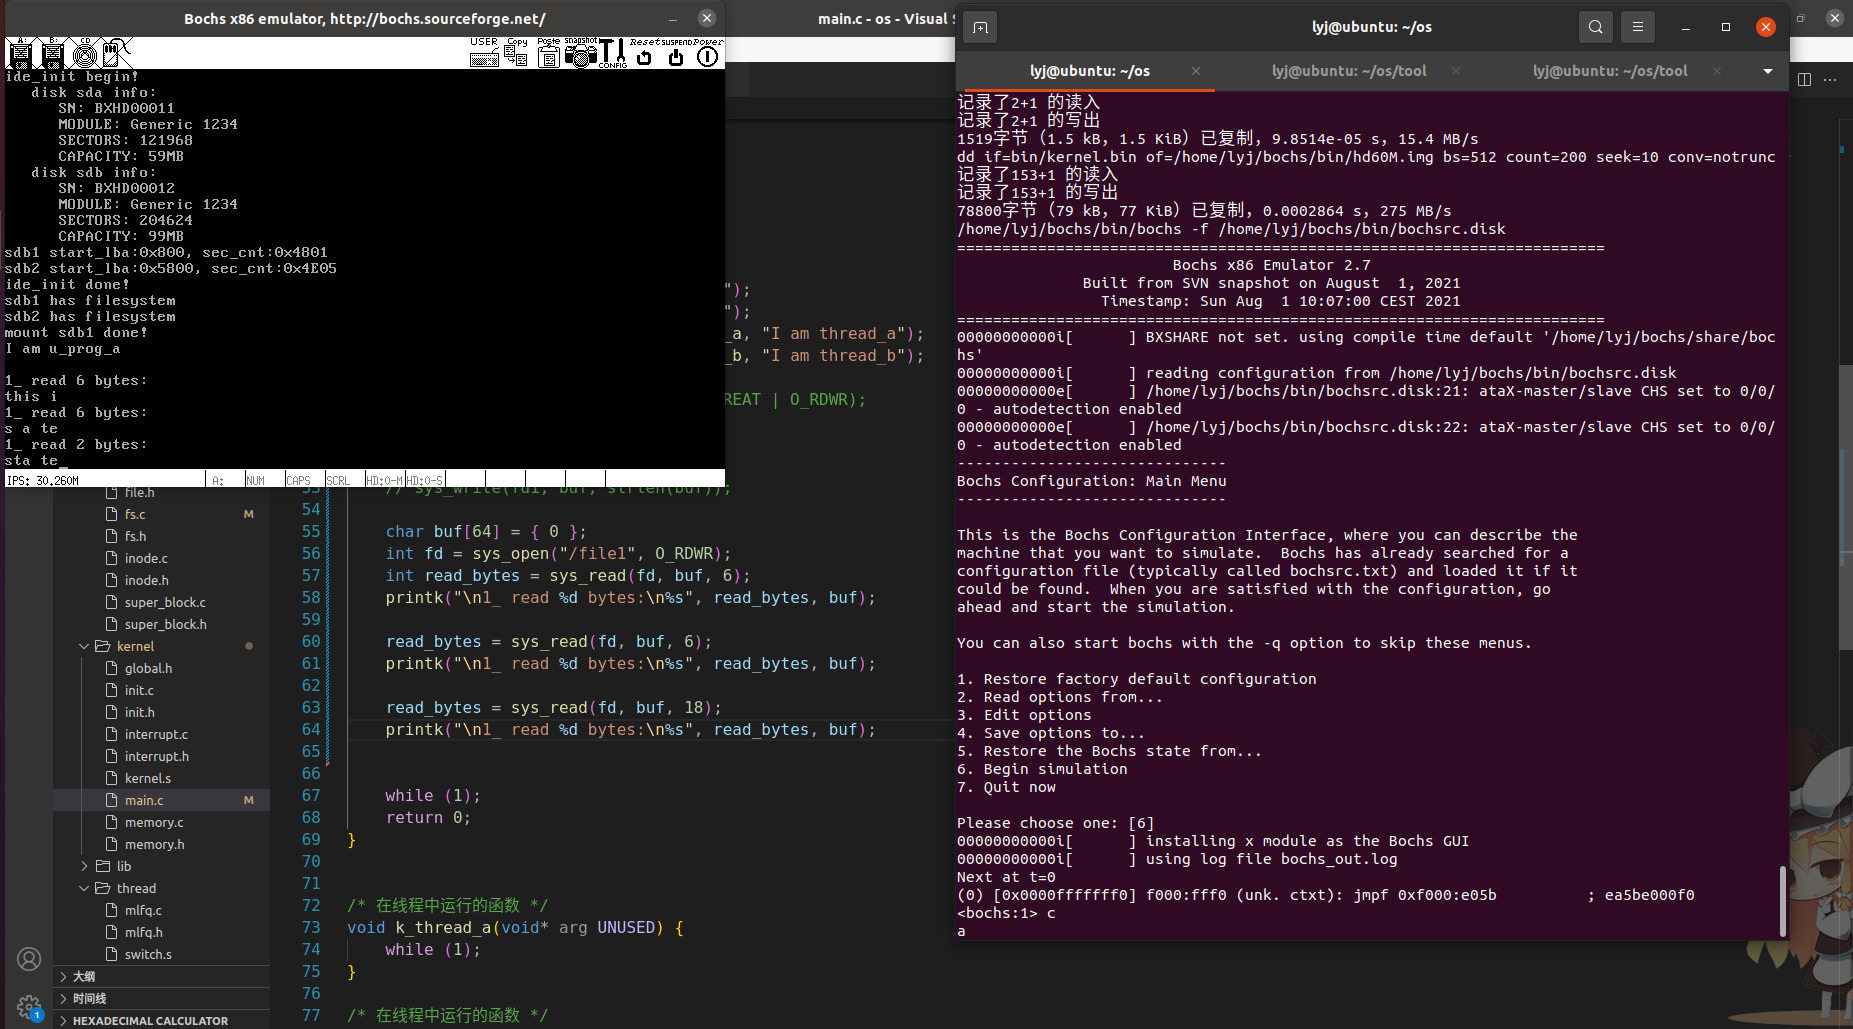Open VS Code Accounts icon

click(29, 960)
